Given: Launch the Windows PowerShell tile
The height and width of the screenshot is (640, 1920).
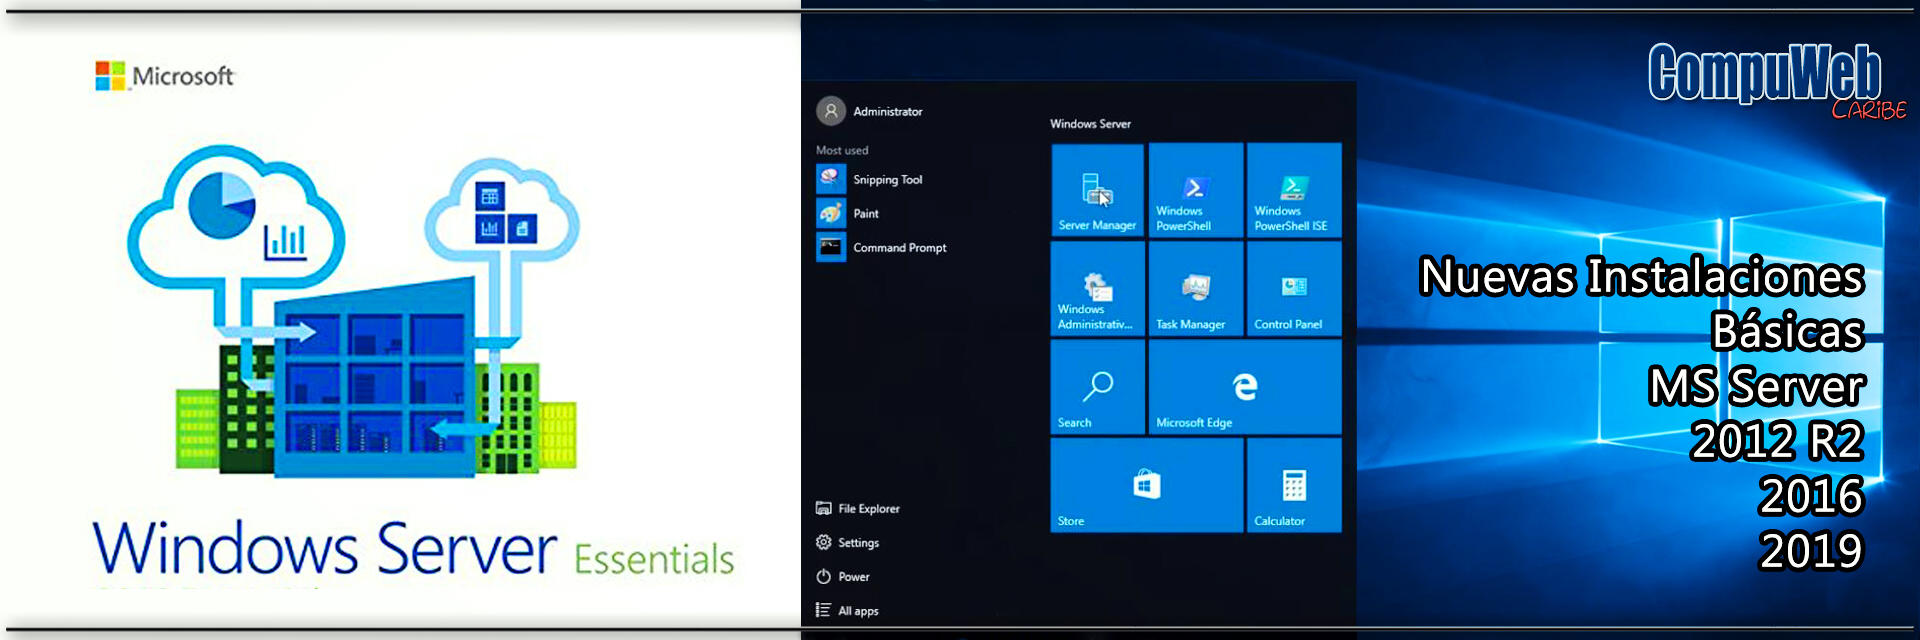Looking at the screenshot, I should click(x=1195, y=190).
